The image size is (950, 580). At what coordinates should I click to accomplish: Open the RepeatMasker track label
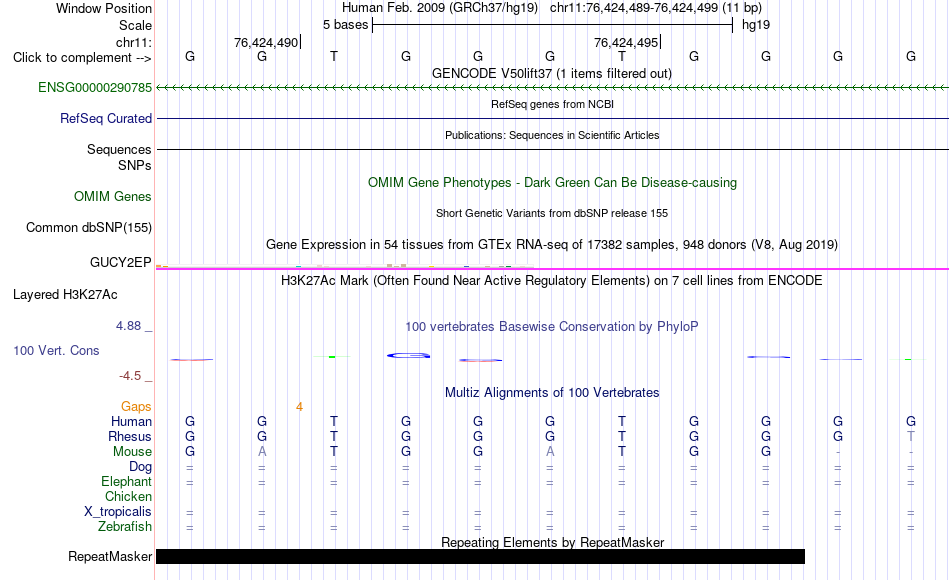[110, 556]
